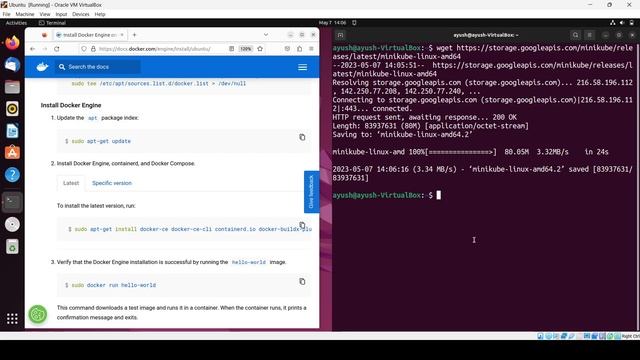The image size is (640, 360).
Task: Open VirtualBox Help menu
Action: (100, 14)
